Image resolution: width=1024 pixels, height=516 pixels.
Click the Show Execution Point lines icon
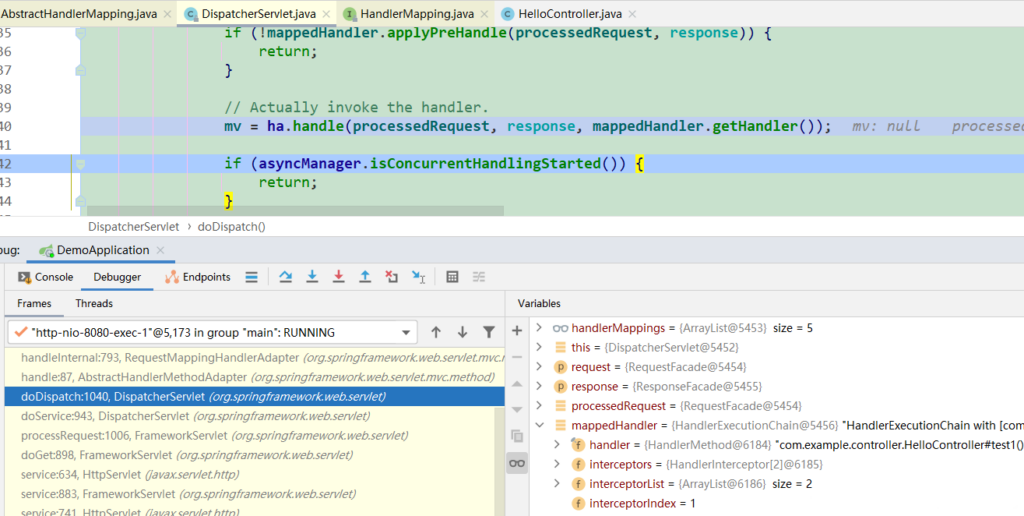click(x=251, y=277)
